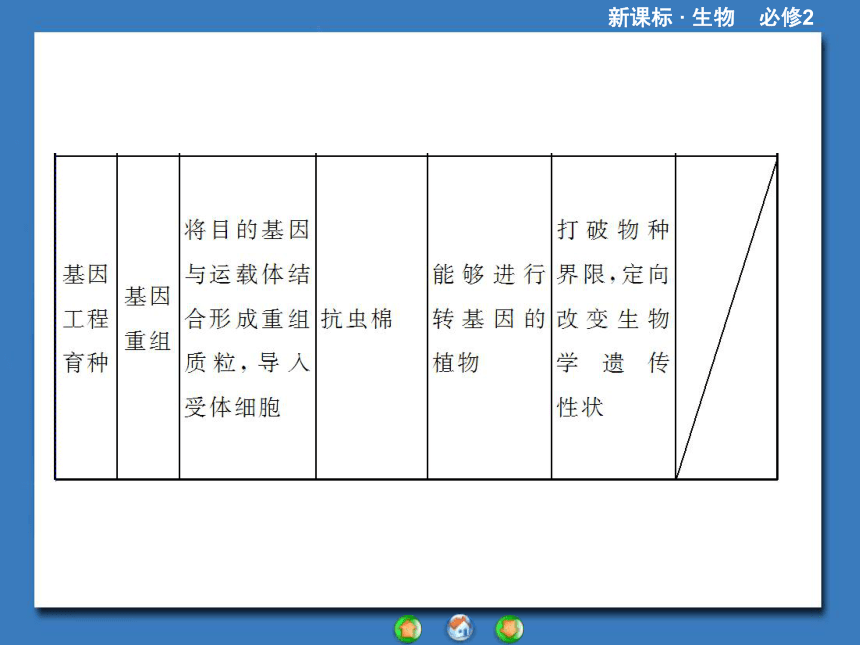860x645 pixels.
Task: Click the cell 能够进行转基因的植物
Action: point(490,318)
